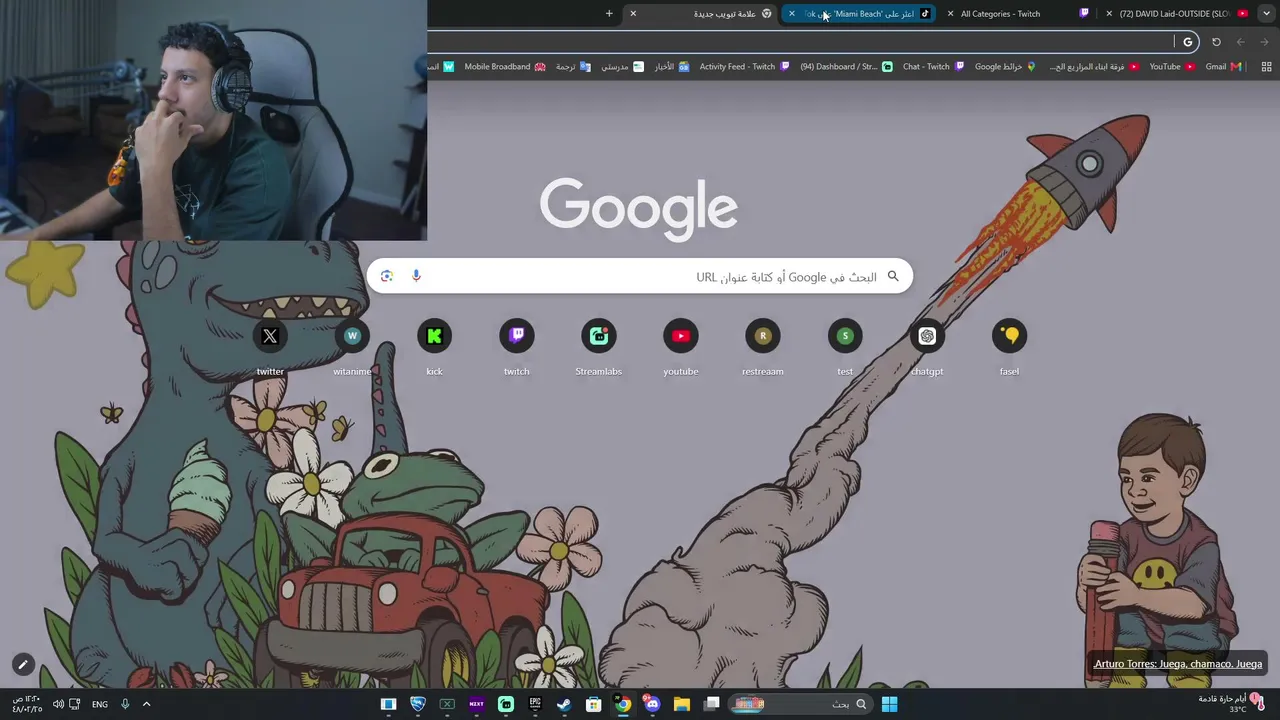Open clock and date in taskbar
The image size is (1280, 720).
[x=27, y=704]
